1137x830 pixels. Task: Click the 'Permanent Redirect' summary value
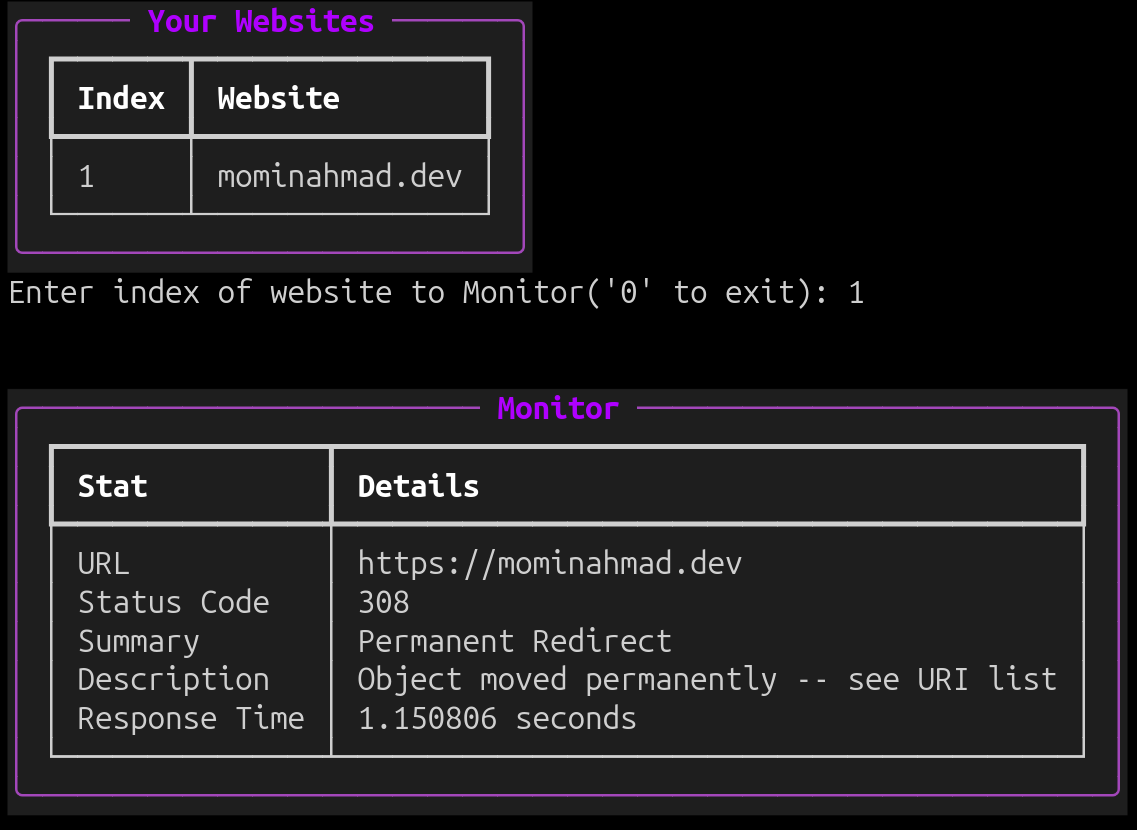515,642
